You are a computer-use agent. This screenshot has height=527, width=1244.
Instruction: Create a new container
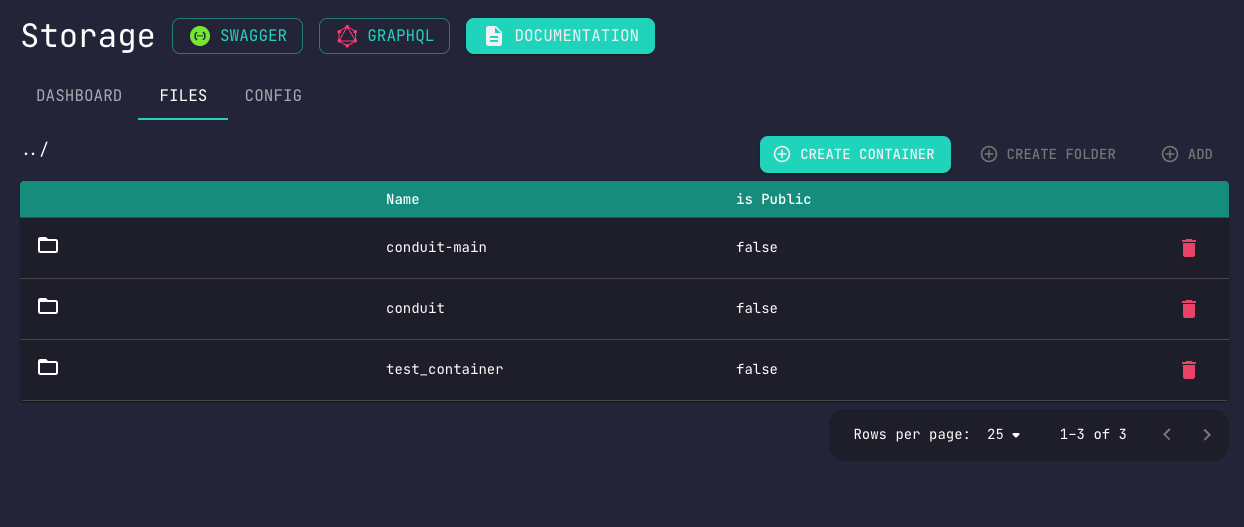[855, 154]
